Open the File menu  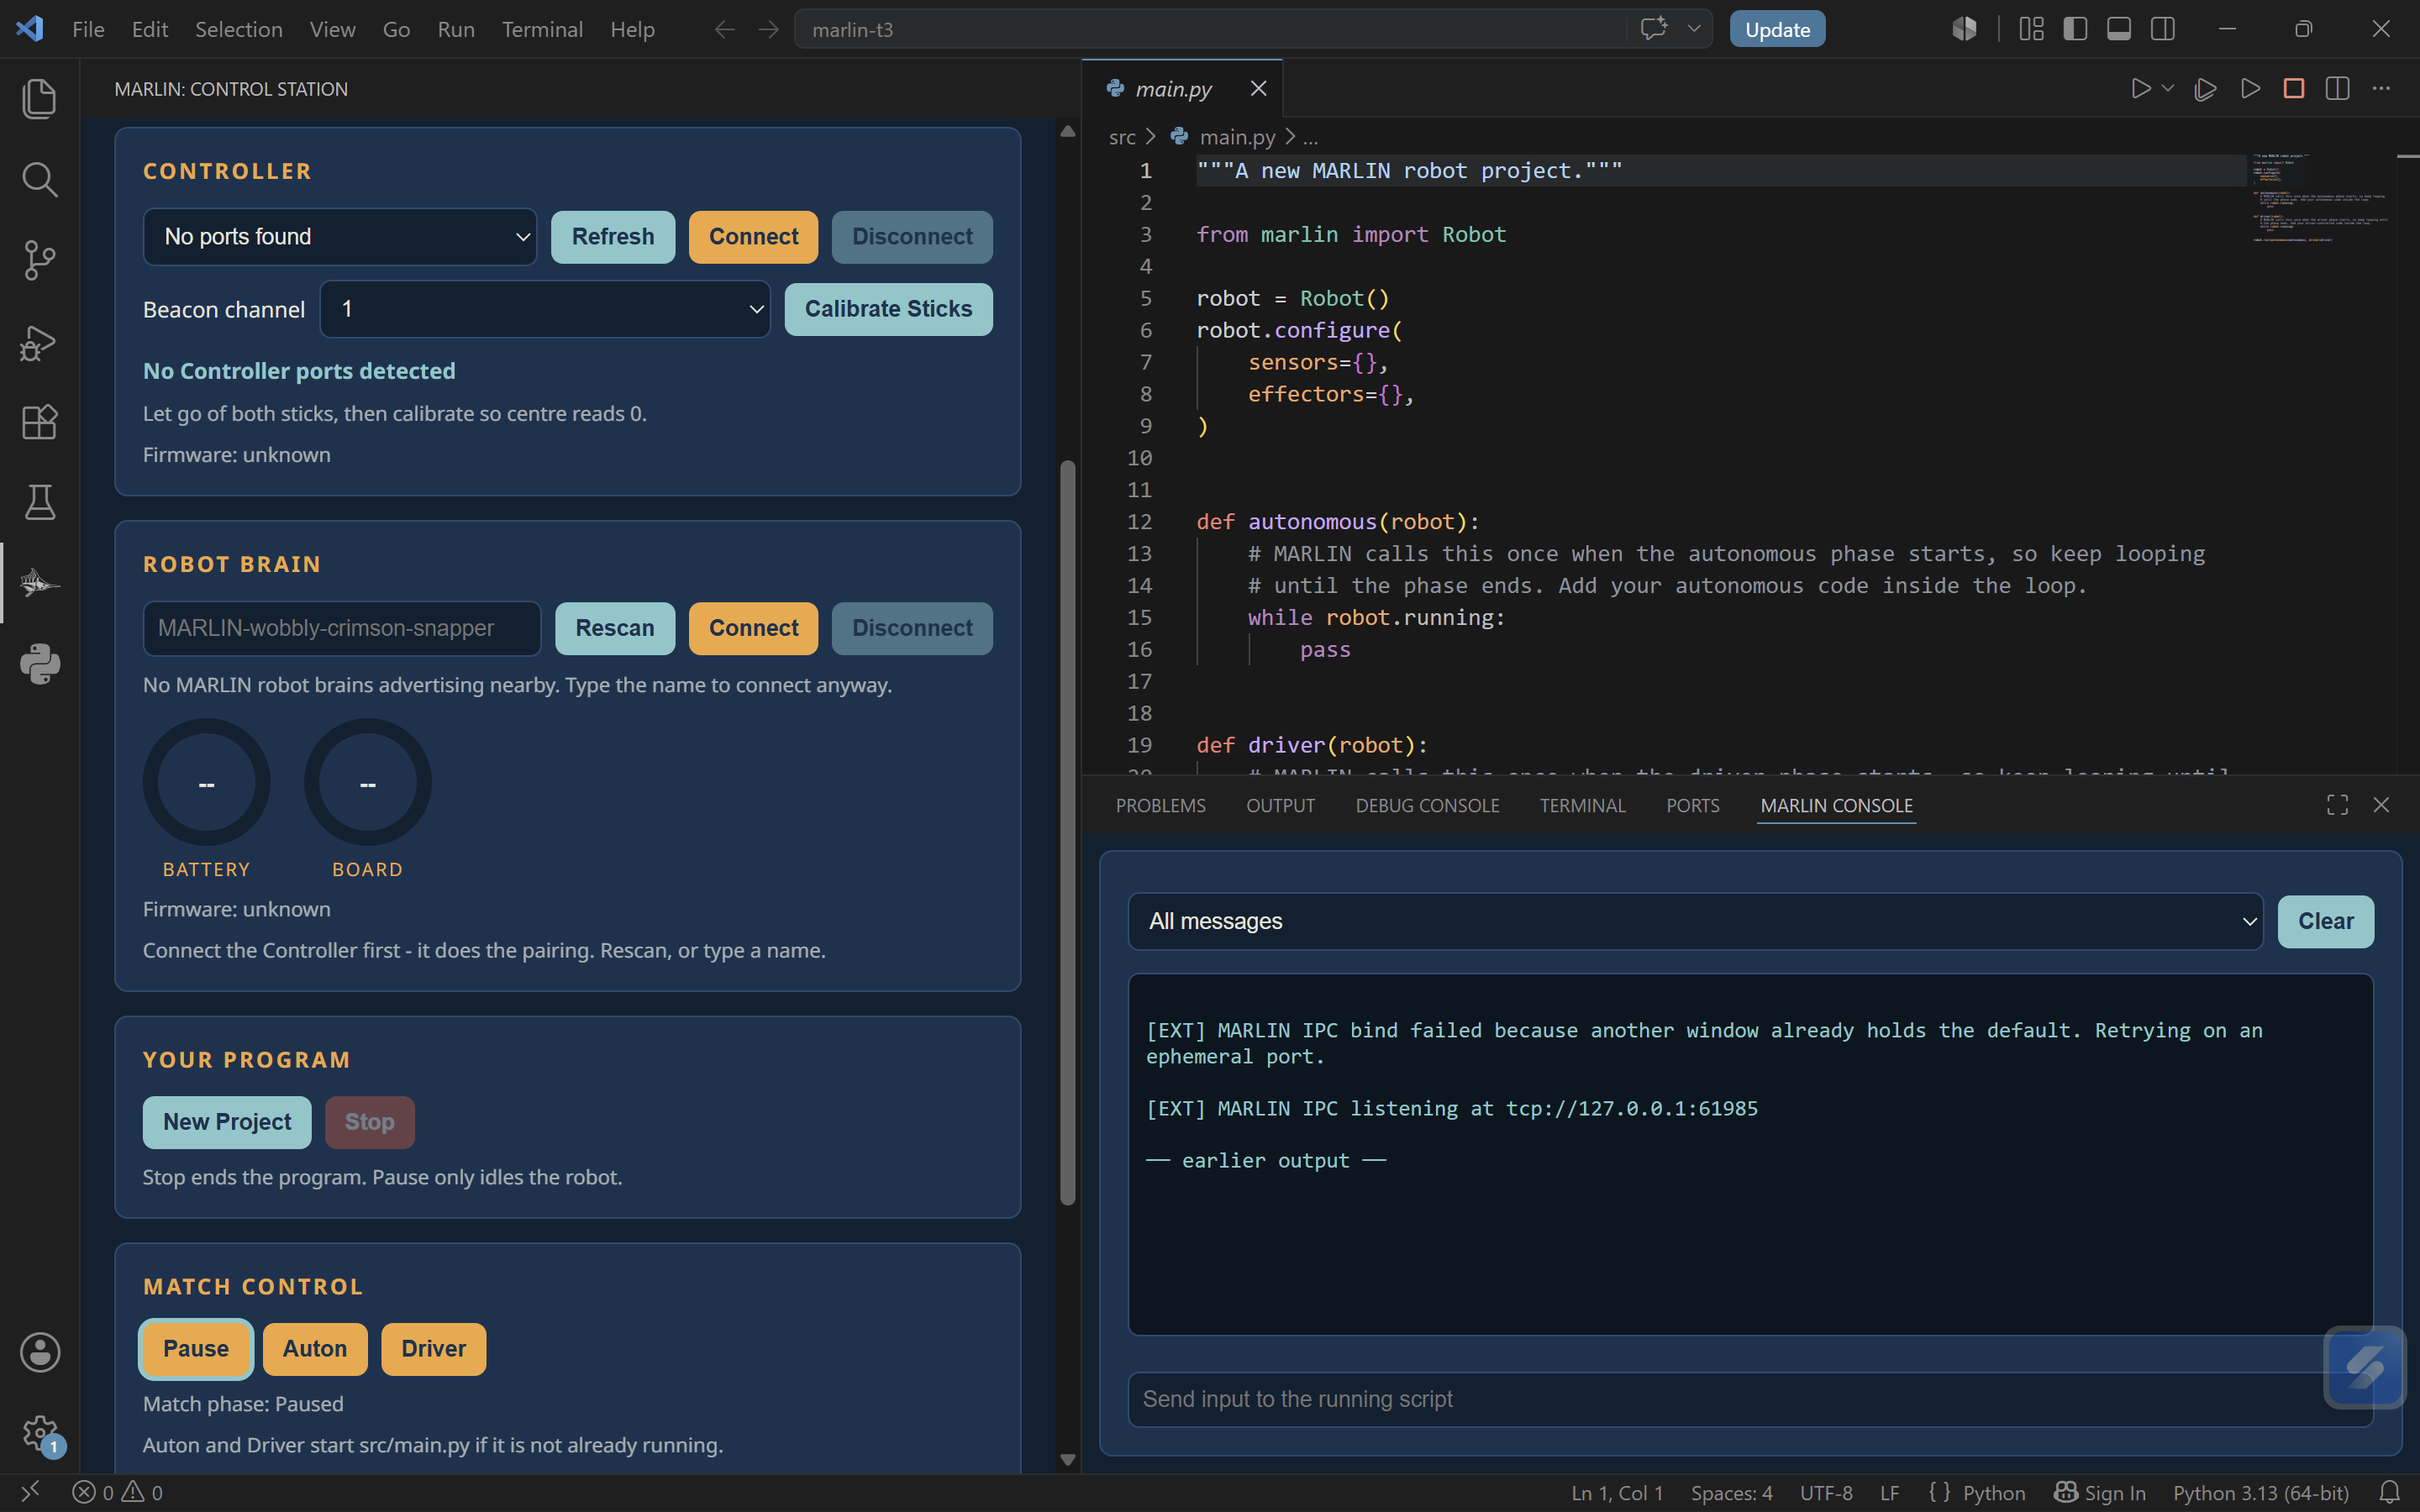88,30
